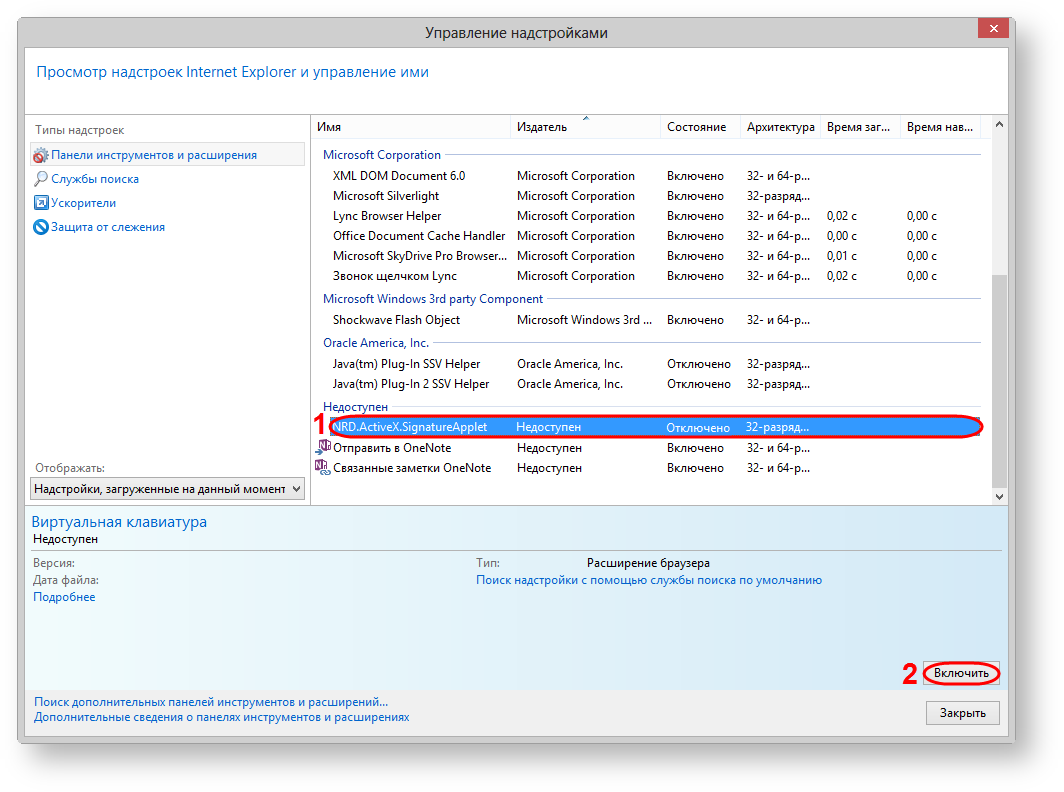Sort by the Архитектура column header
This screenshot has width=1064, height=792.
(x=780, y=127)
